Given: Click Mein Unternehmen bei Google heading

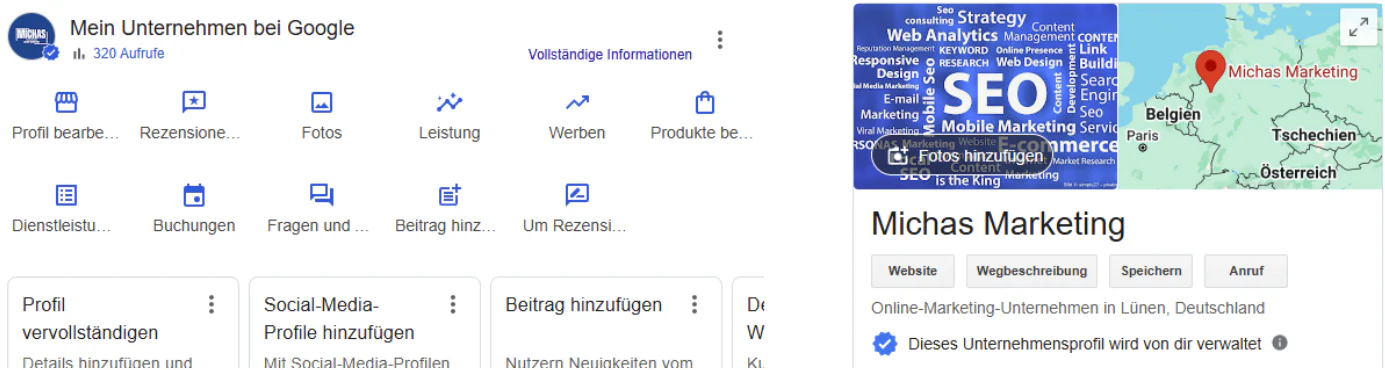Looking at the screenshot, I should (212, 28).
